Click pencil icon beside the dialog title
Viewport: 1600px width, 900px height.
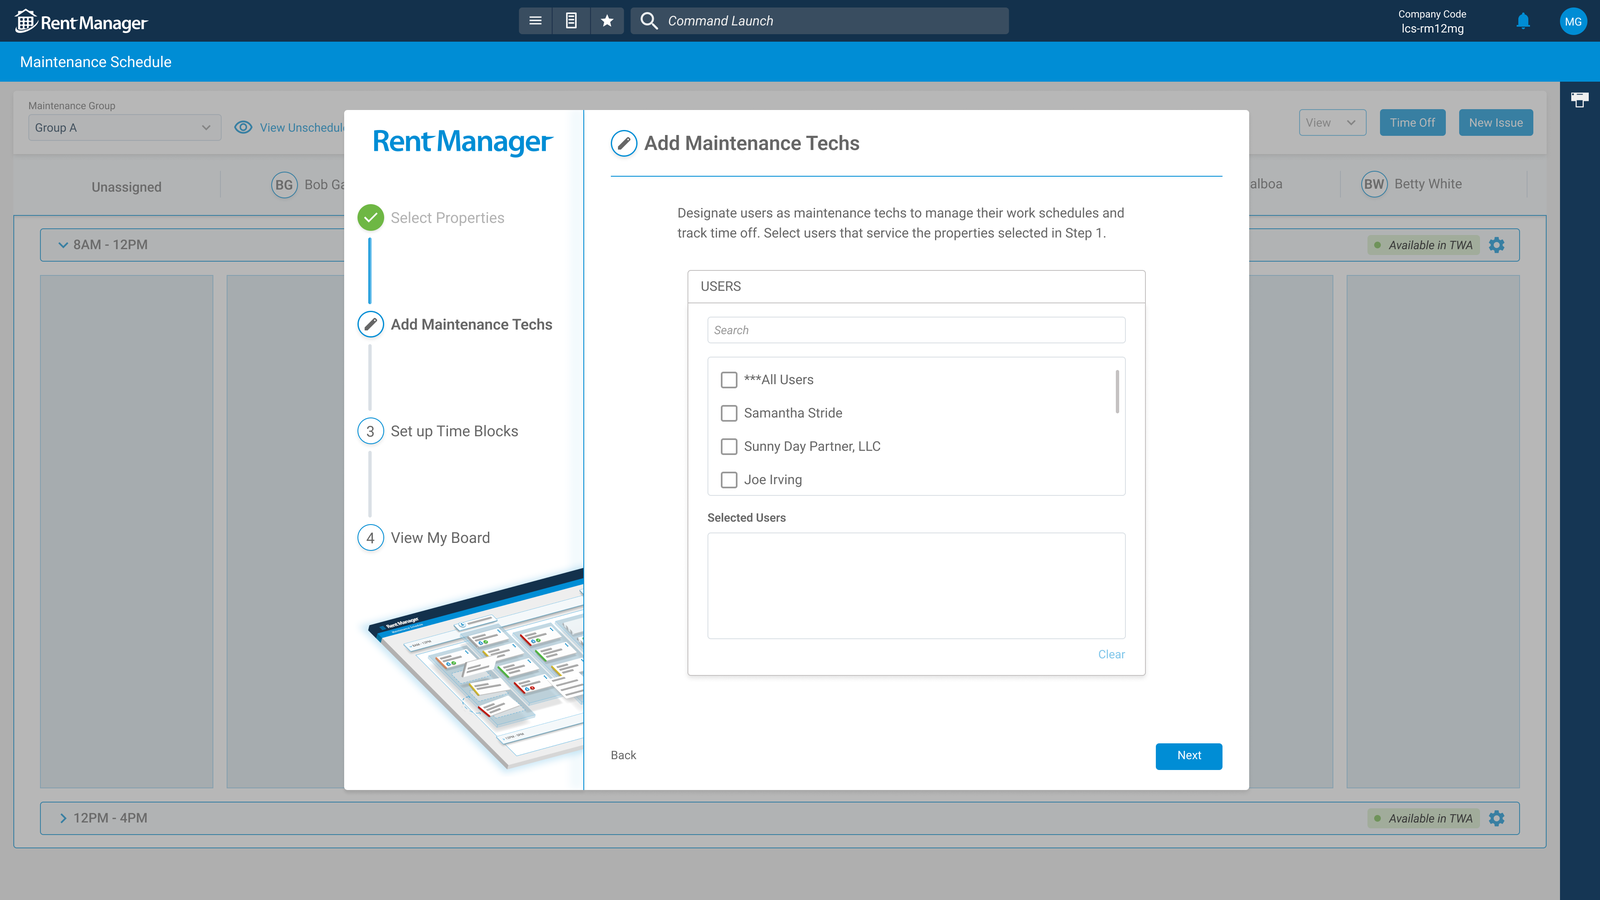point(624,144)
